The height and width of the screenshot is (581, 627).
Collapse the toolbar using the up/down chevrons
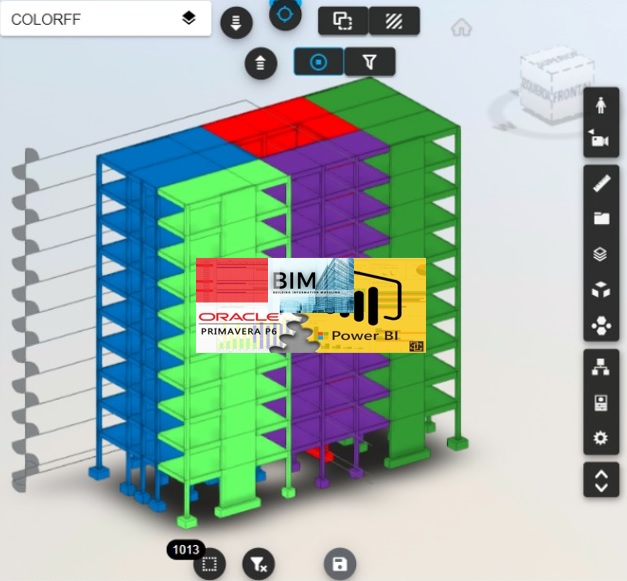[x=601, y=480]
